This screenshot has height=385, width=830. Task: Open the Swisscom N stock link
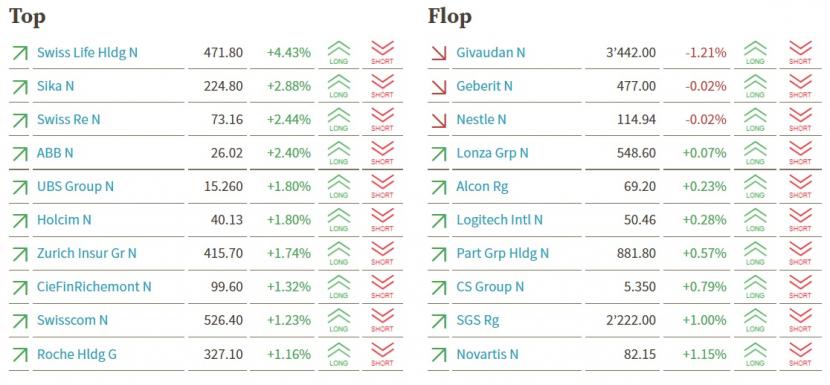pos(73,320)
